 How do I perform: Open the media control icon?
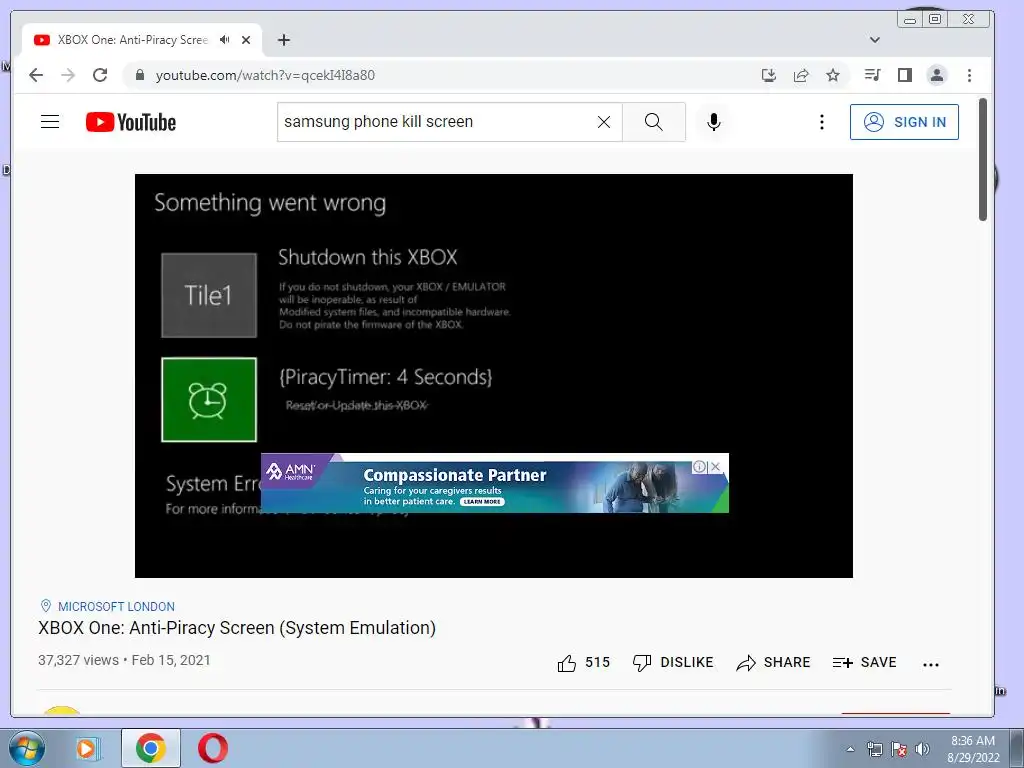[872, 75]
